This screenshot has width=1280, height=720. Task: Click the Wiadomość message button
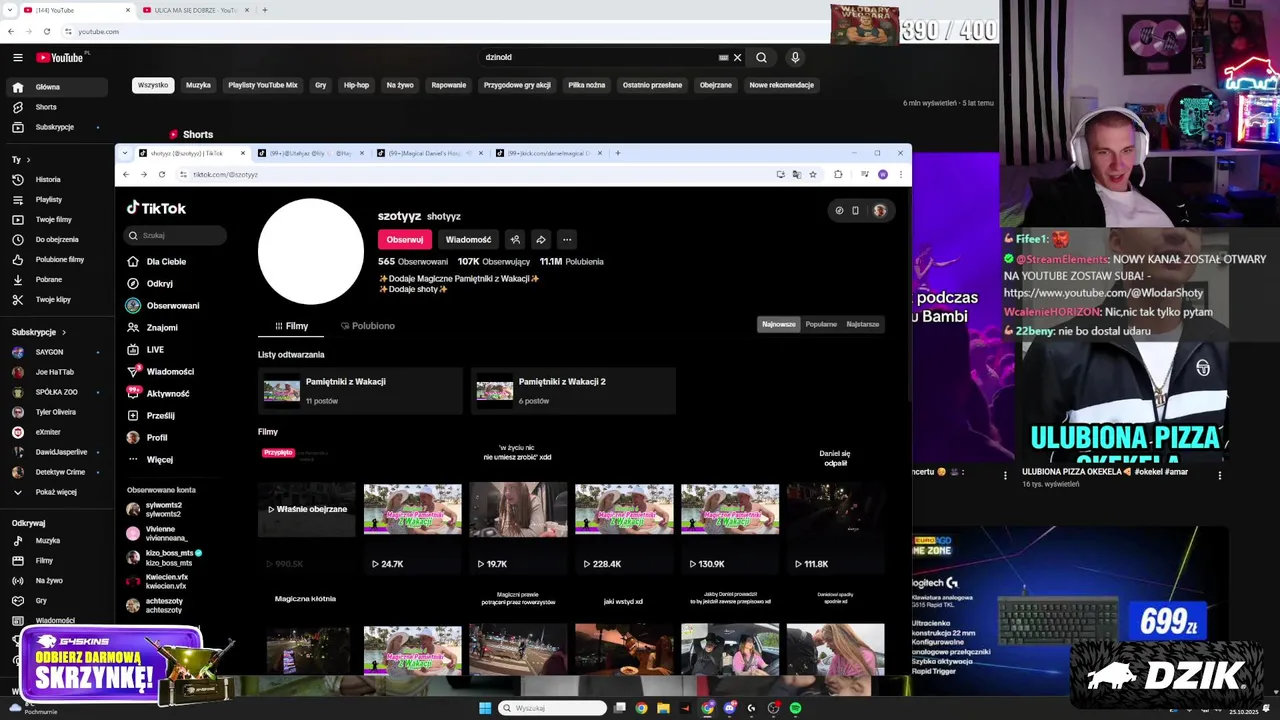(x=468, y=240)
